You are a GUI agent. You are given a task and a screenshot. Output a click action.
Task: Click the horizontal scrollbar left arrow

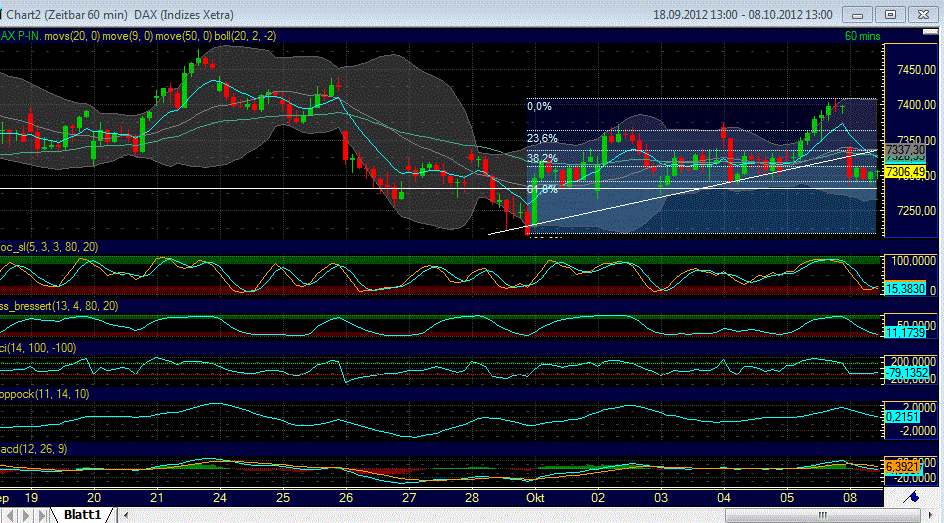coord(126,515)
